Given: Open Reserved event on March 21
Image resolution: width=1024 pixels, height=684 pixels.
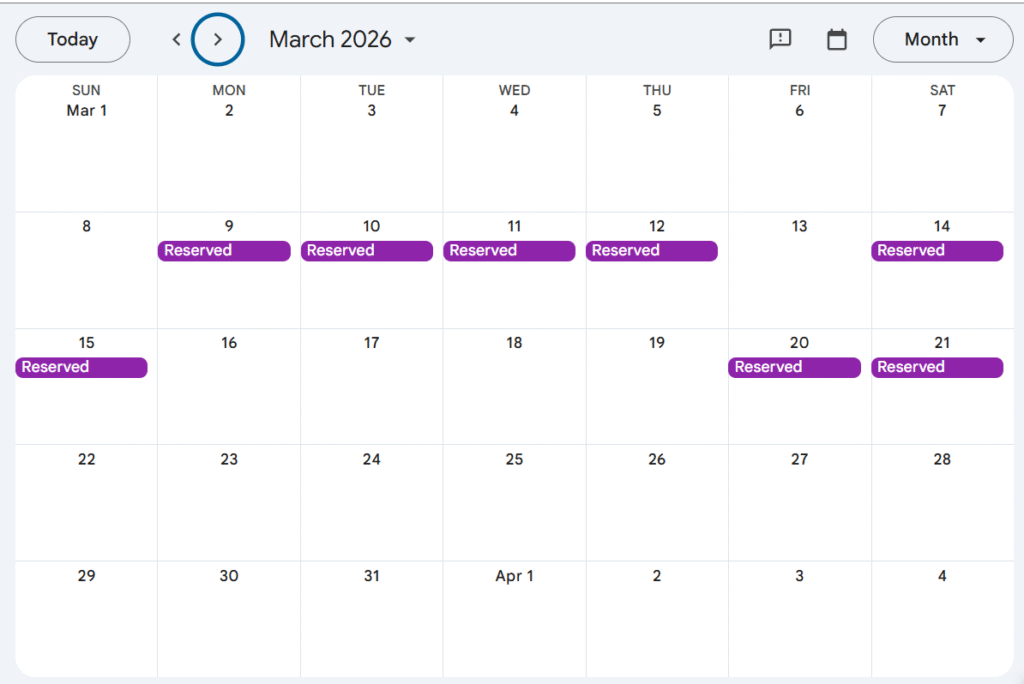Looking at the screenshot, I should [937, 368].
